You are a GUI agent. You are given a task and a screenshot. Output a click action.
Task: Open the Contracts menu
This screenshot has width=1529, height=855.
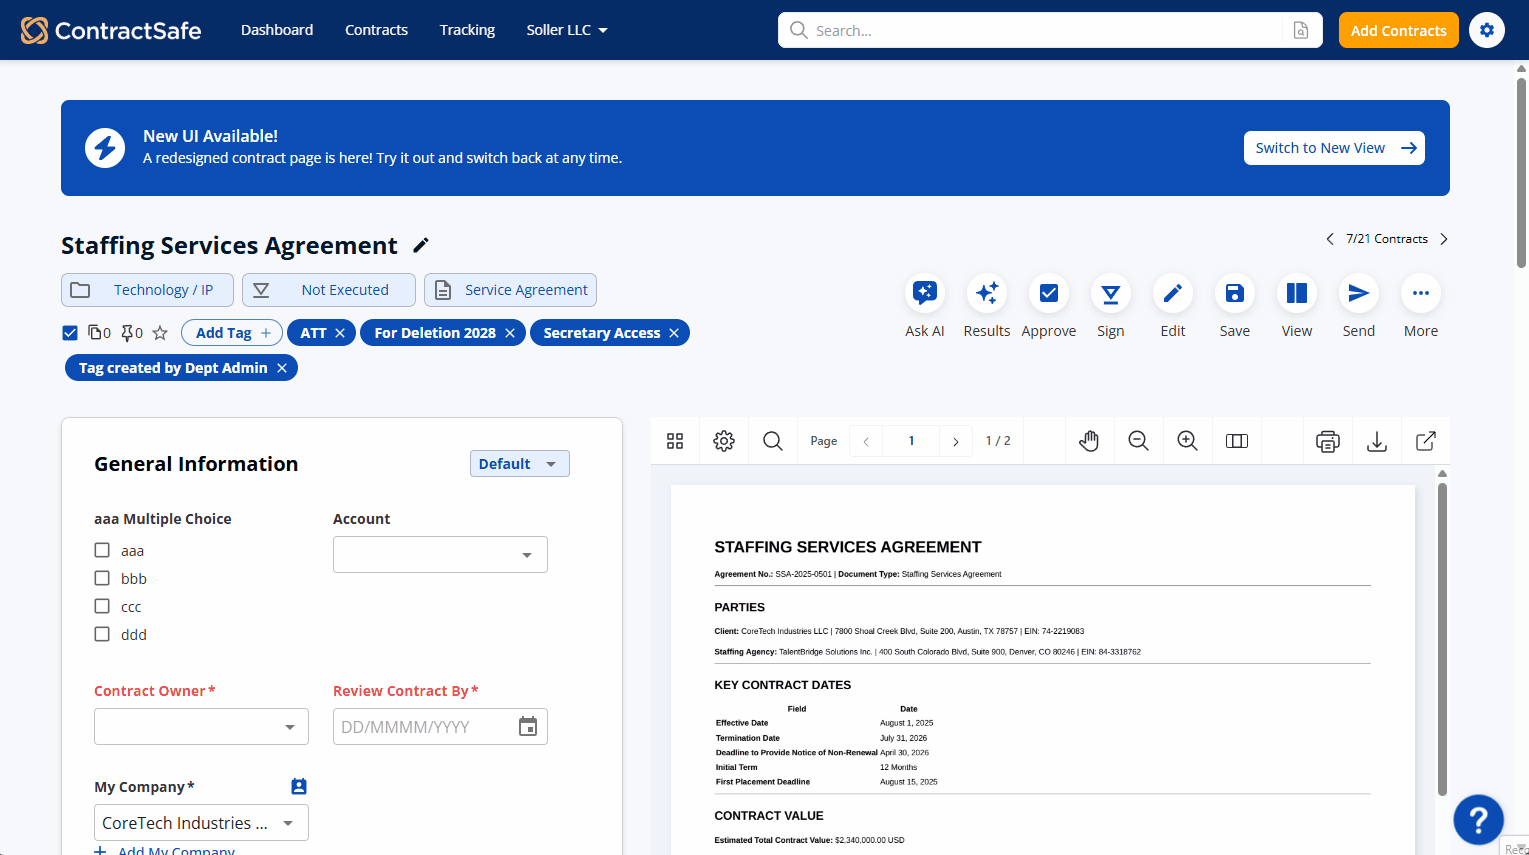(376, 30)
